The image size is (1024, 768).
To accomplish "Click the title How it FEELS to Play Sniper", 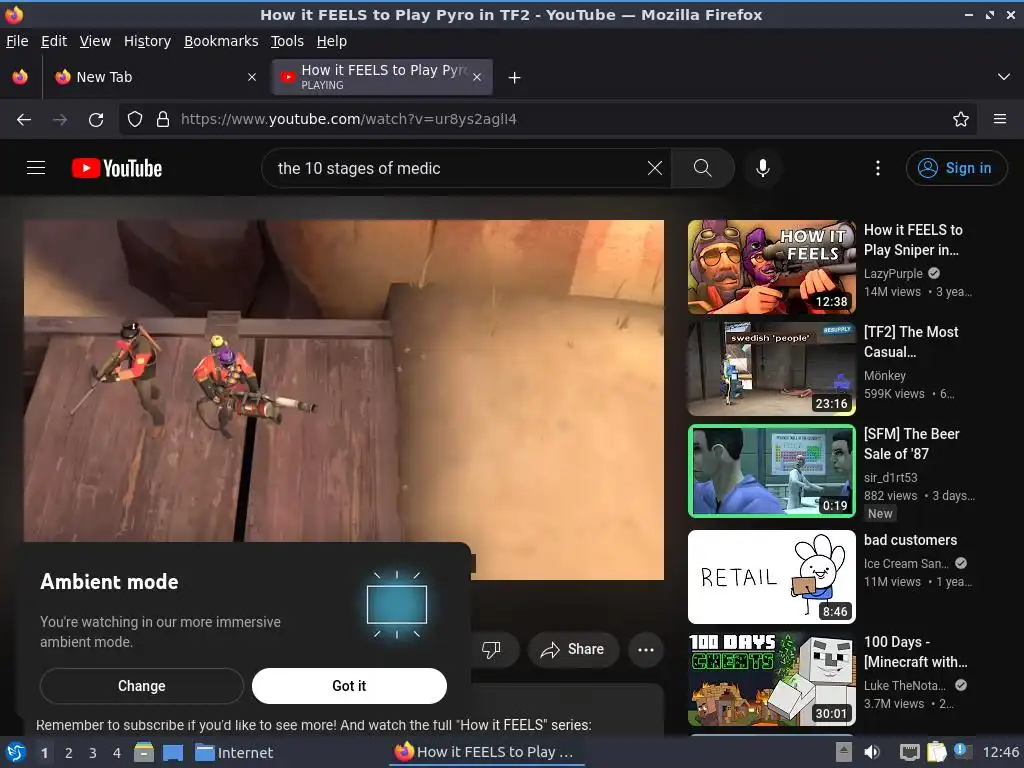I will (913, 240).
